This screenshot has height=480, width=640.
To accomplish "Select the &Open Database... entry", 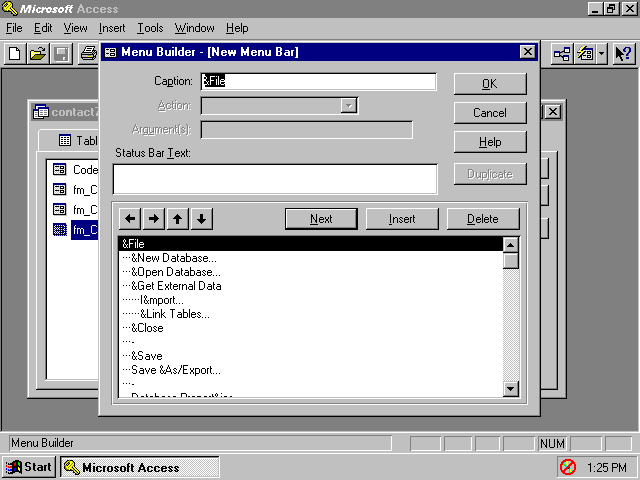I will (x=311, y=272).
